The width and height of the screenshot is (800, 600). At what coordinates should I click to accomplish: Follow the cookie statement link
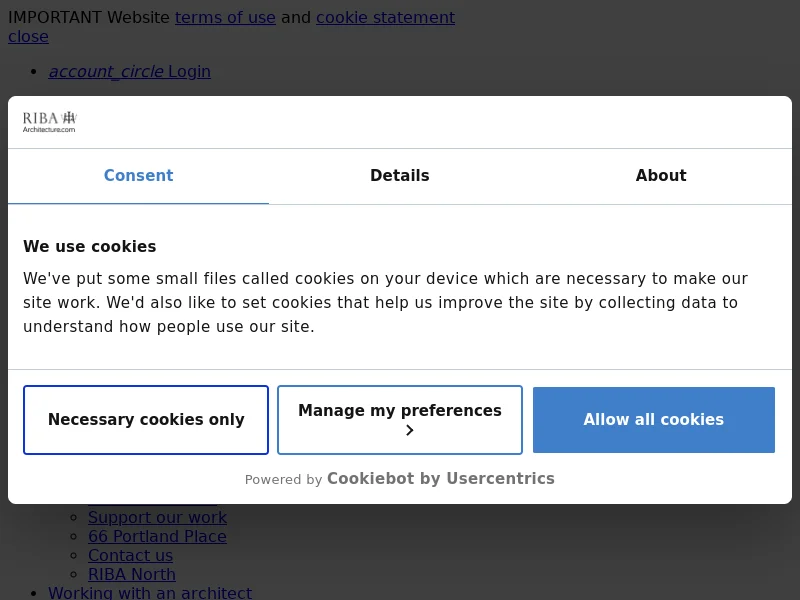385,18
